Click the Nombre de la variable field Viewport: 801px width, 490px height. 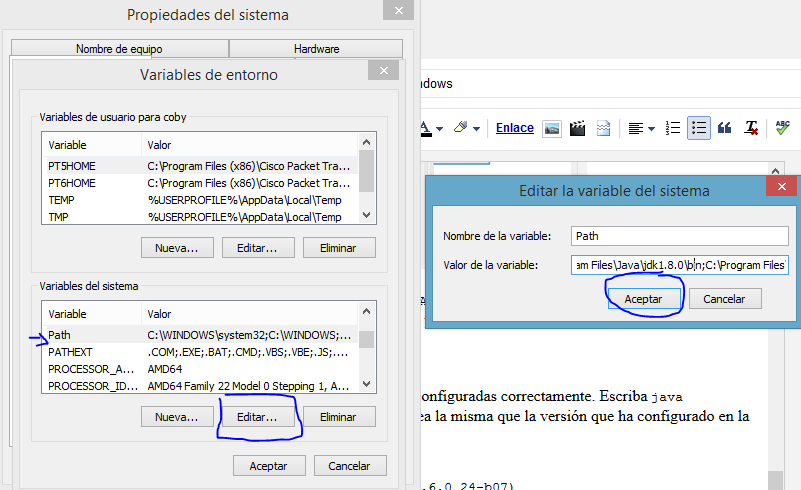pos(679,236)
